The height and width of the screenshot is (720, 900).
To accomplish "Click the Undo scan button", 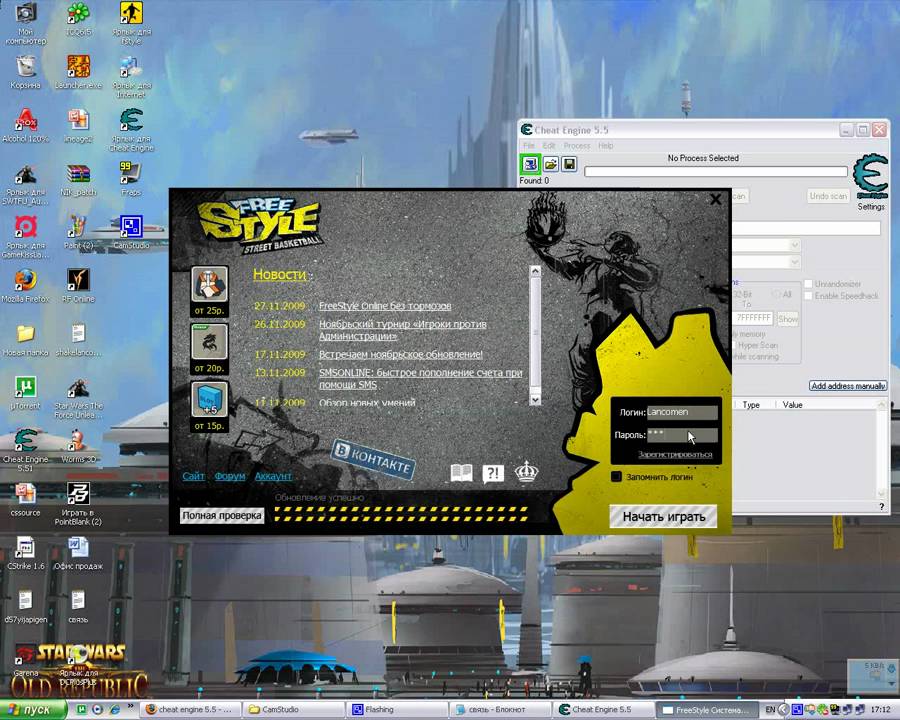I will pyautogui.click(x=828, y=196).
